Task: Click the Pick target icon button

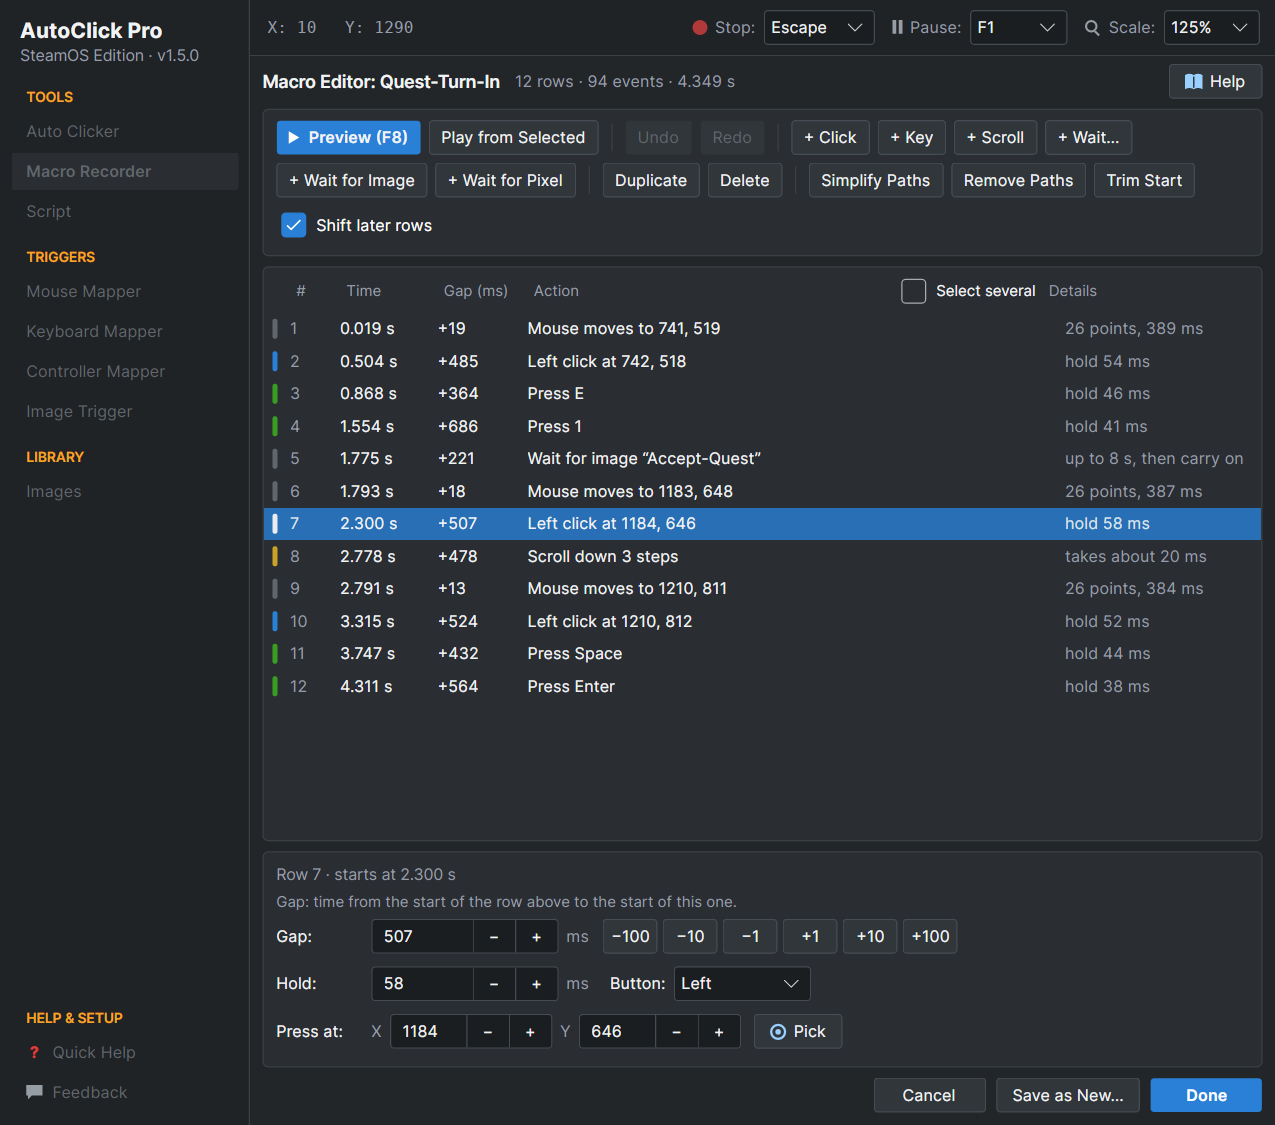Action: coord(798,1031)
